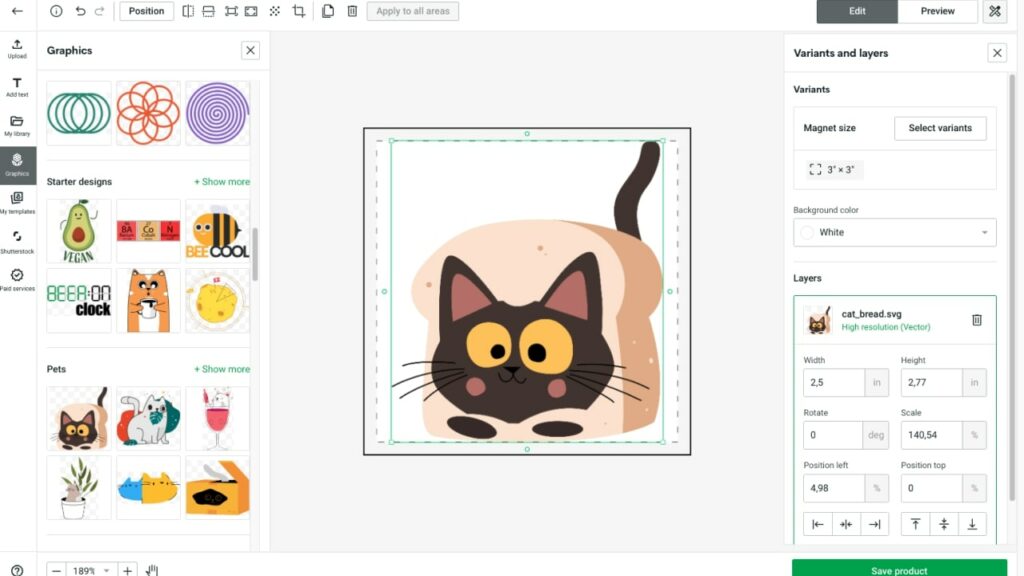Image resolution: width=1024 pixels, height=576 pixels.
Task: Click the crop tool icon in toolbar
Action: click(x=299, y=11)
